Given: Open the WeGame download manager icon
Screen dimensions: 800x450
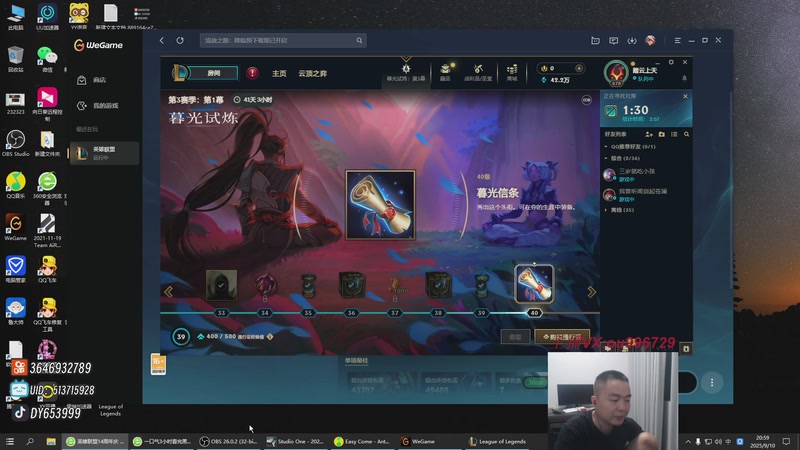Looking at the screenshot, I should 632,40.
